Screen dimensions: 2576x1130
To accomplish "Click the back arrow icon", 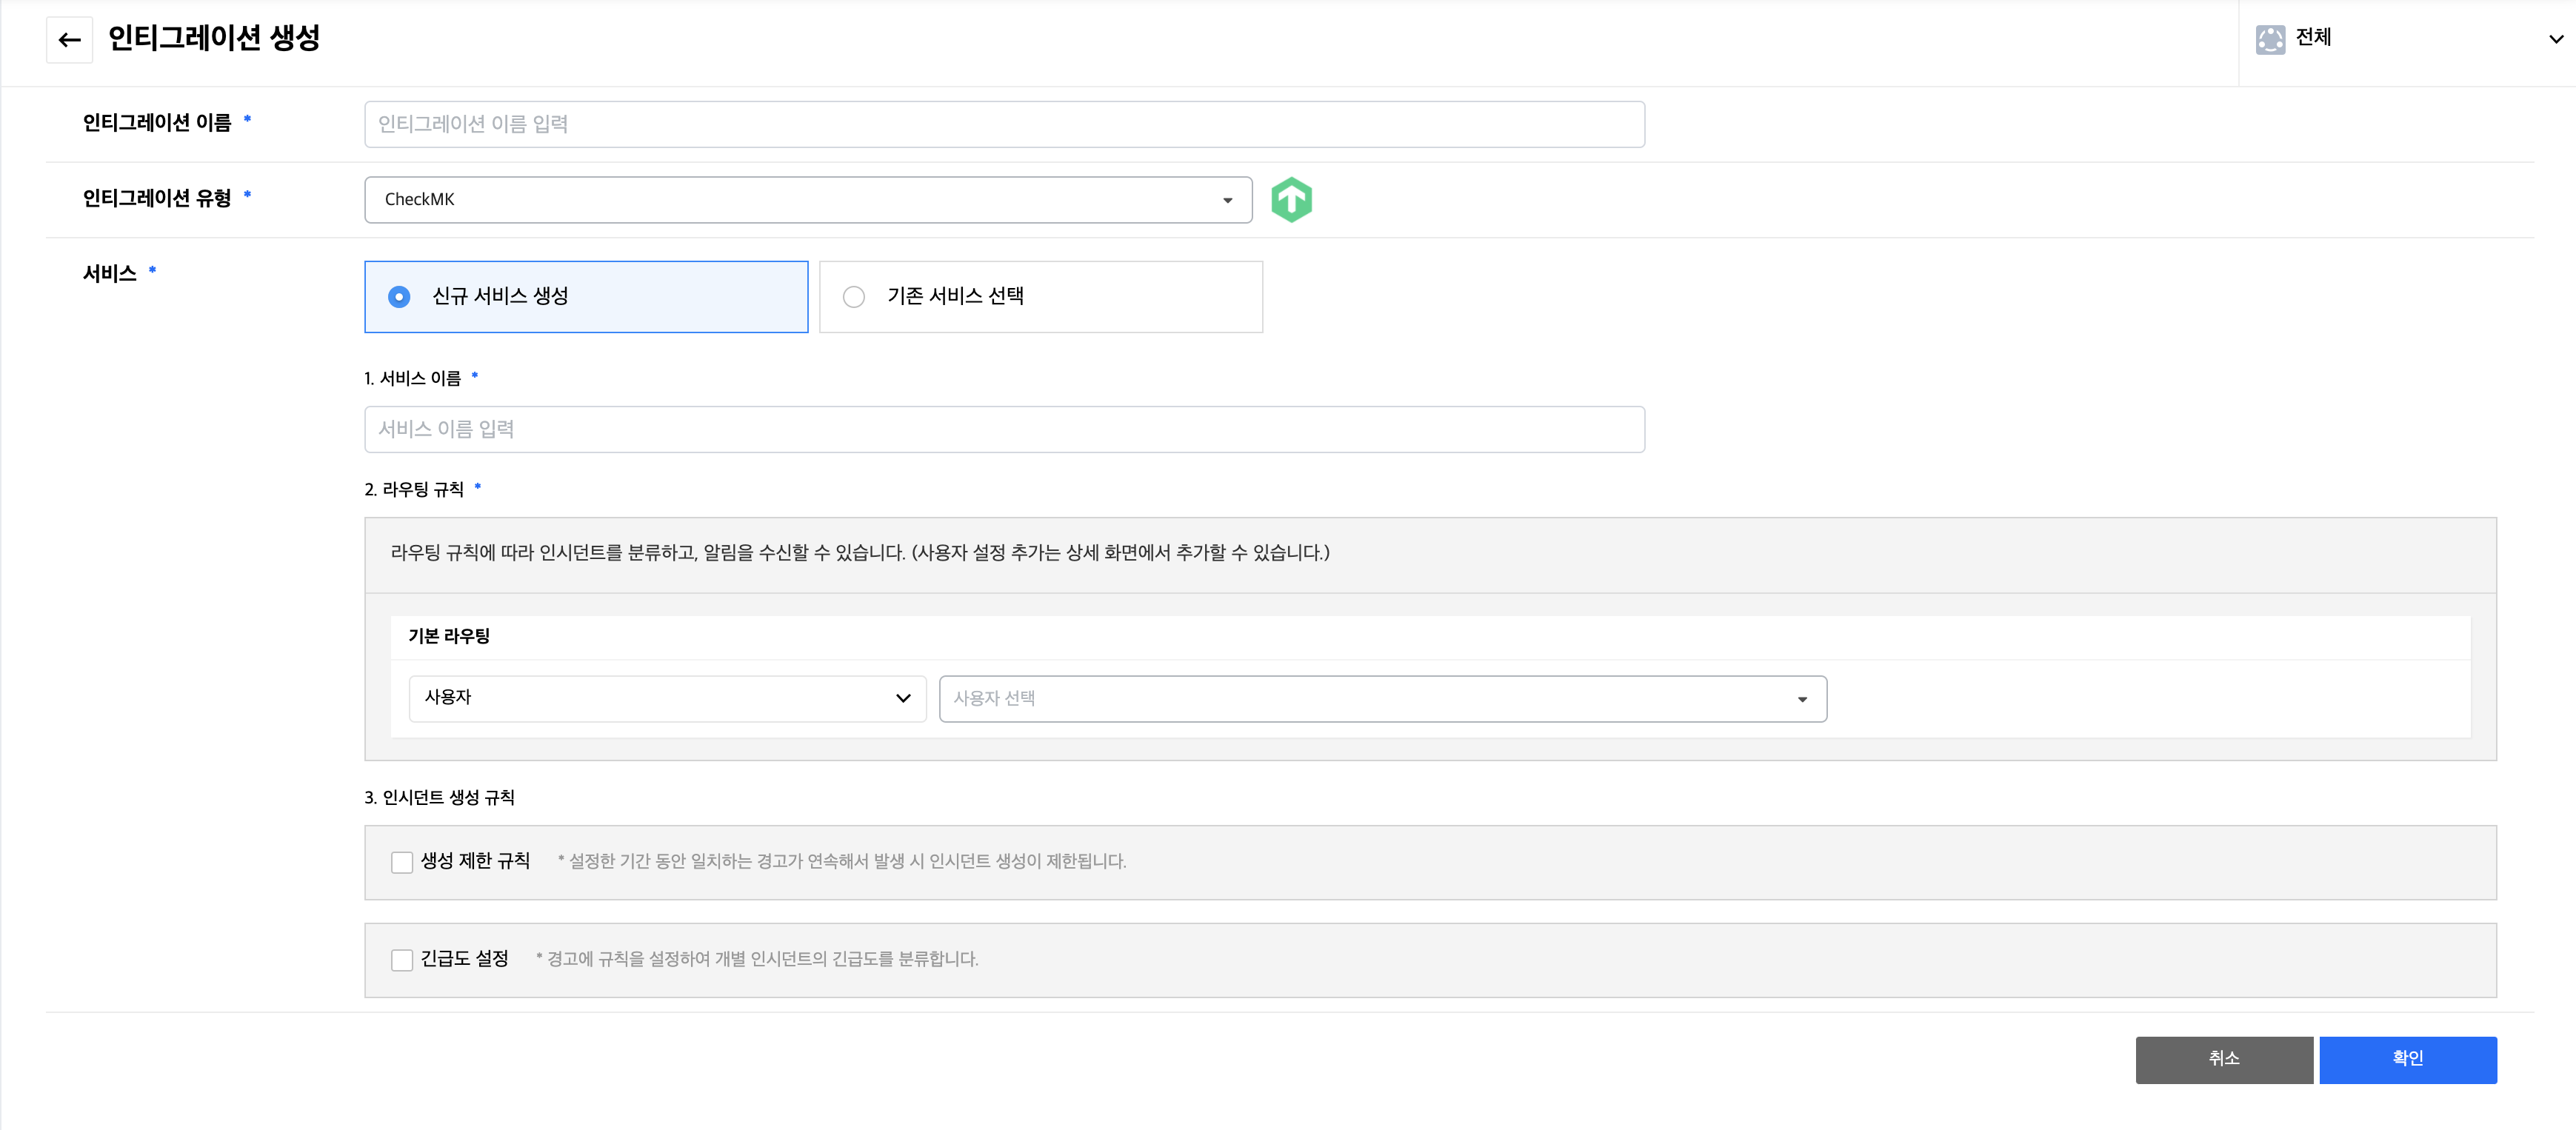I will tap(69, 40).
